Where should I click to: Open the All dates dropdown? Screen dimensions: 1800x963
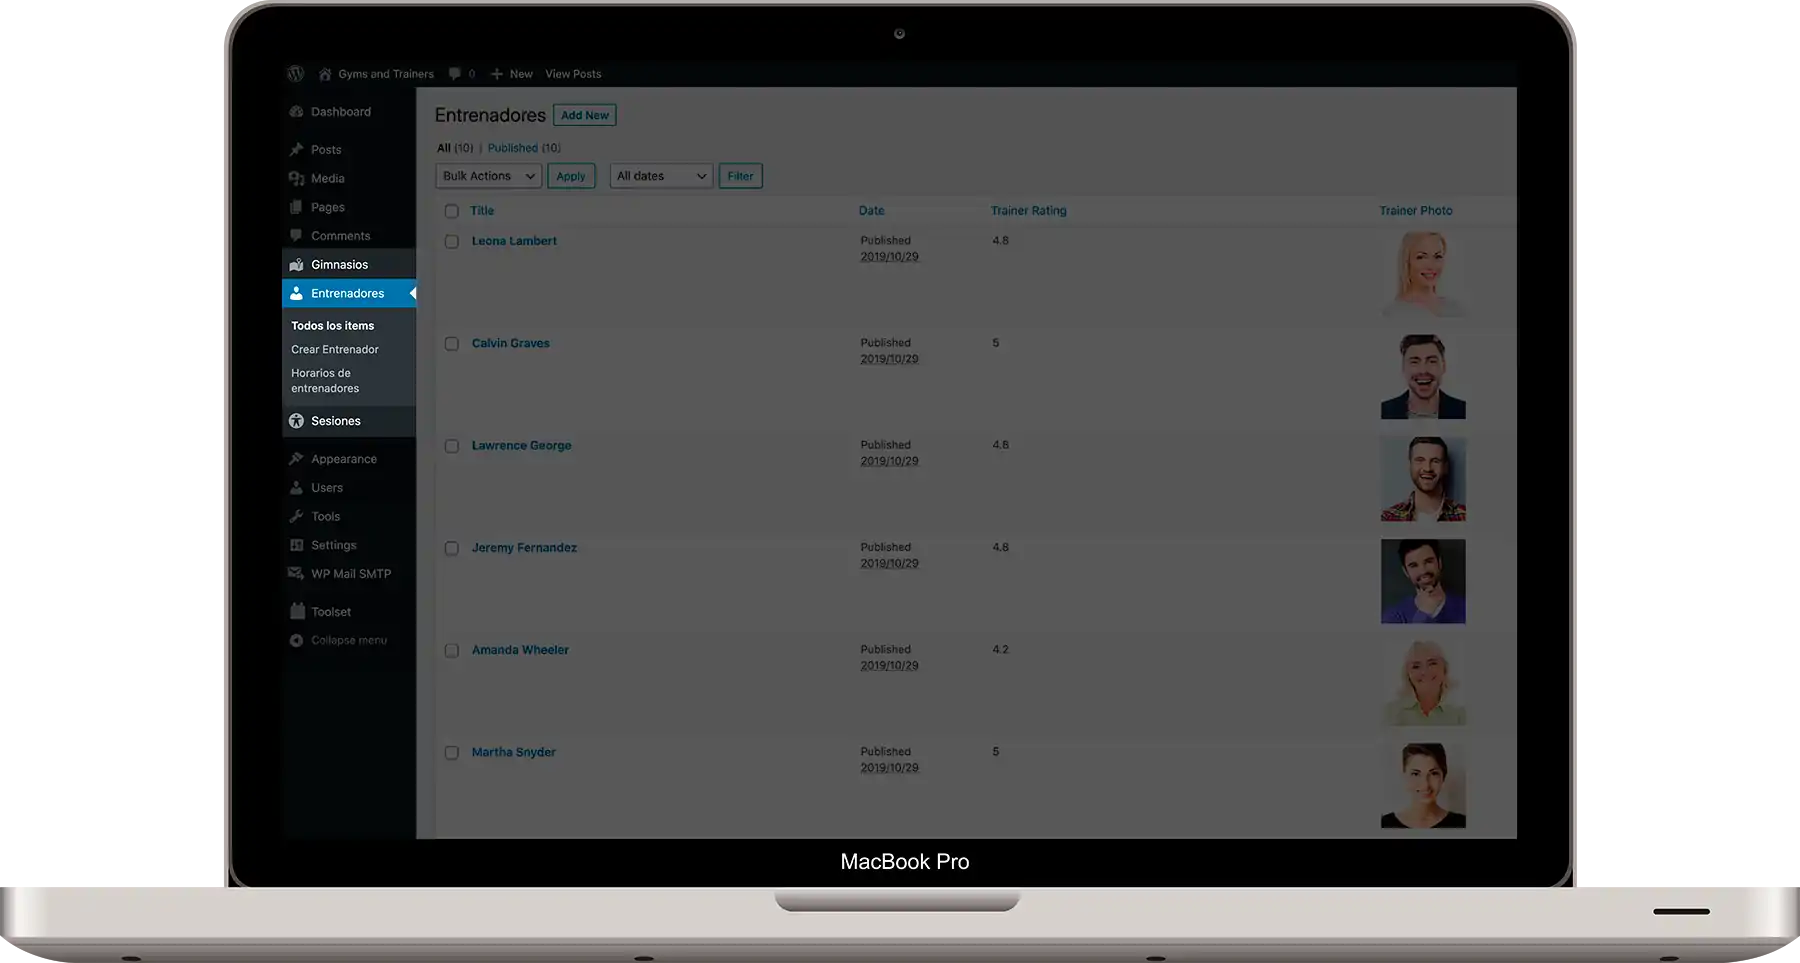coord(661,176)
